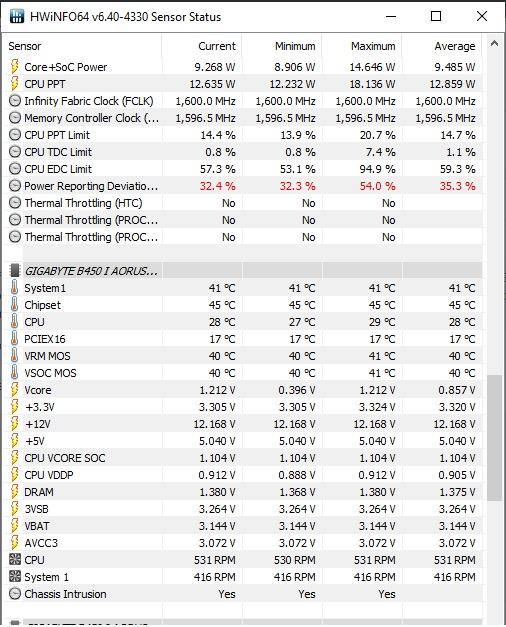Click the lightning icon next to Vcore
The width and height of the screenshot is (506, 627).
[x=14, y=390]
